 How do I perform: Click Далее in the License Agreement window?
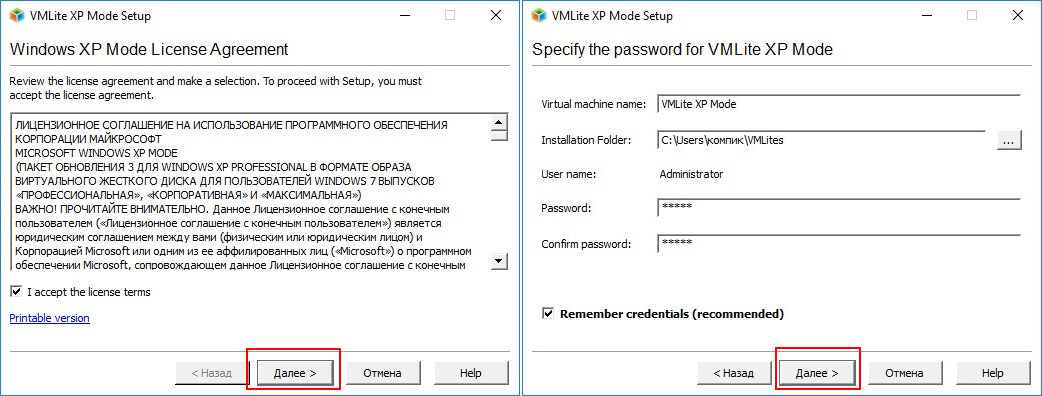click(x=294, y=373)
